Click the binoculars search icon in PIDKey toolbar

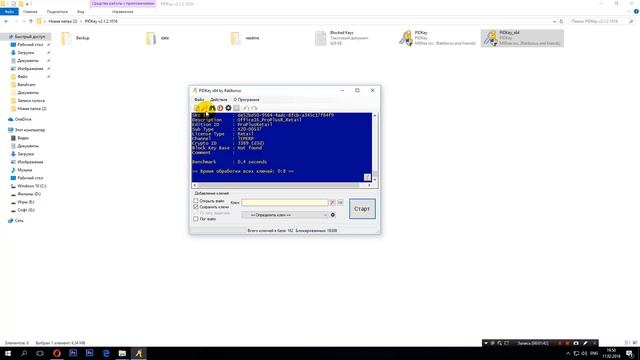click(212, 108)
